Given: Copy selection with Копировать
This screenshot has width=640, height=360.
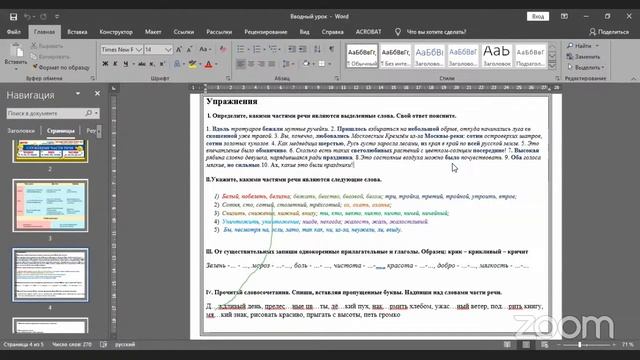Looking at the screenshot, I should pos(50,57).
